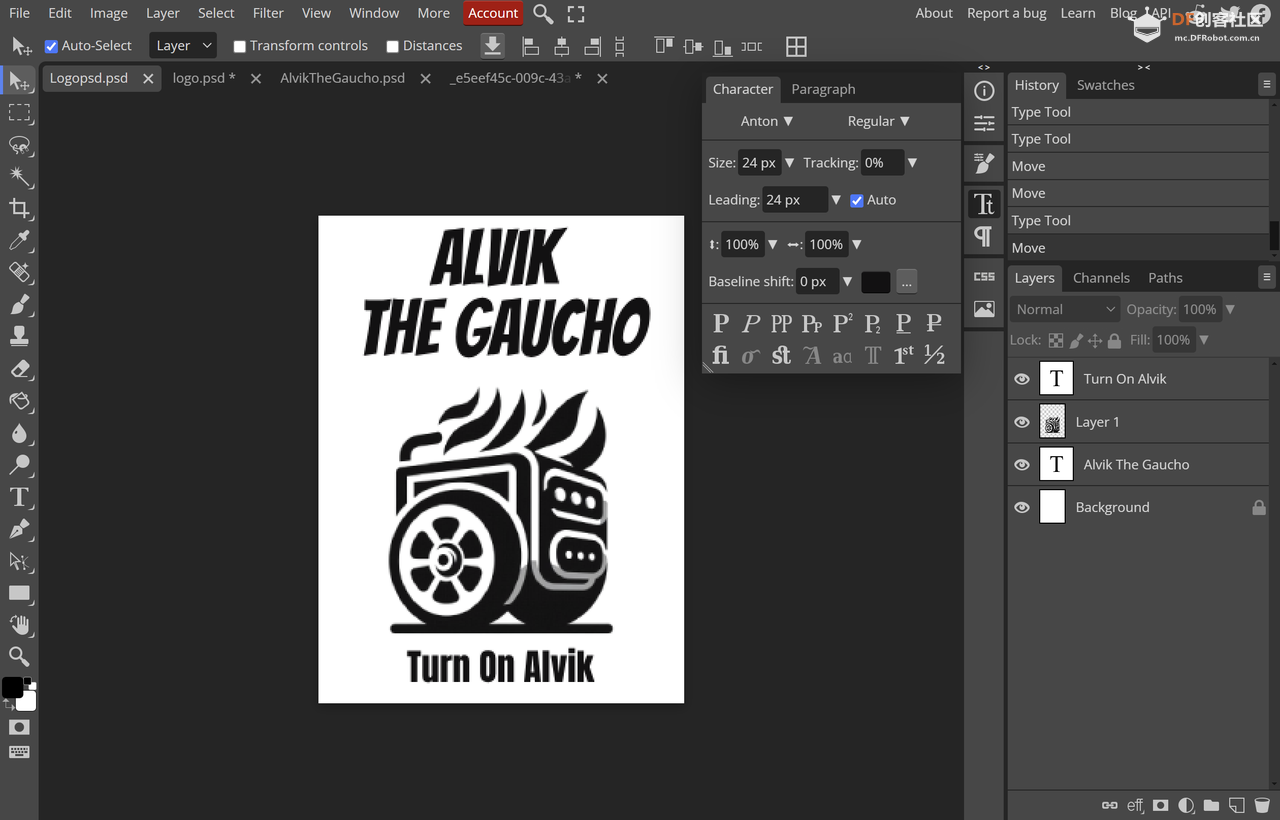Hide the Alvik The Gaucho layer
Screen dimensions: 1280x820
click(1022, 465)
